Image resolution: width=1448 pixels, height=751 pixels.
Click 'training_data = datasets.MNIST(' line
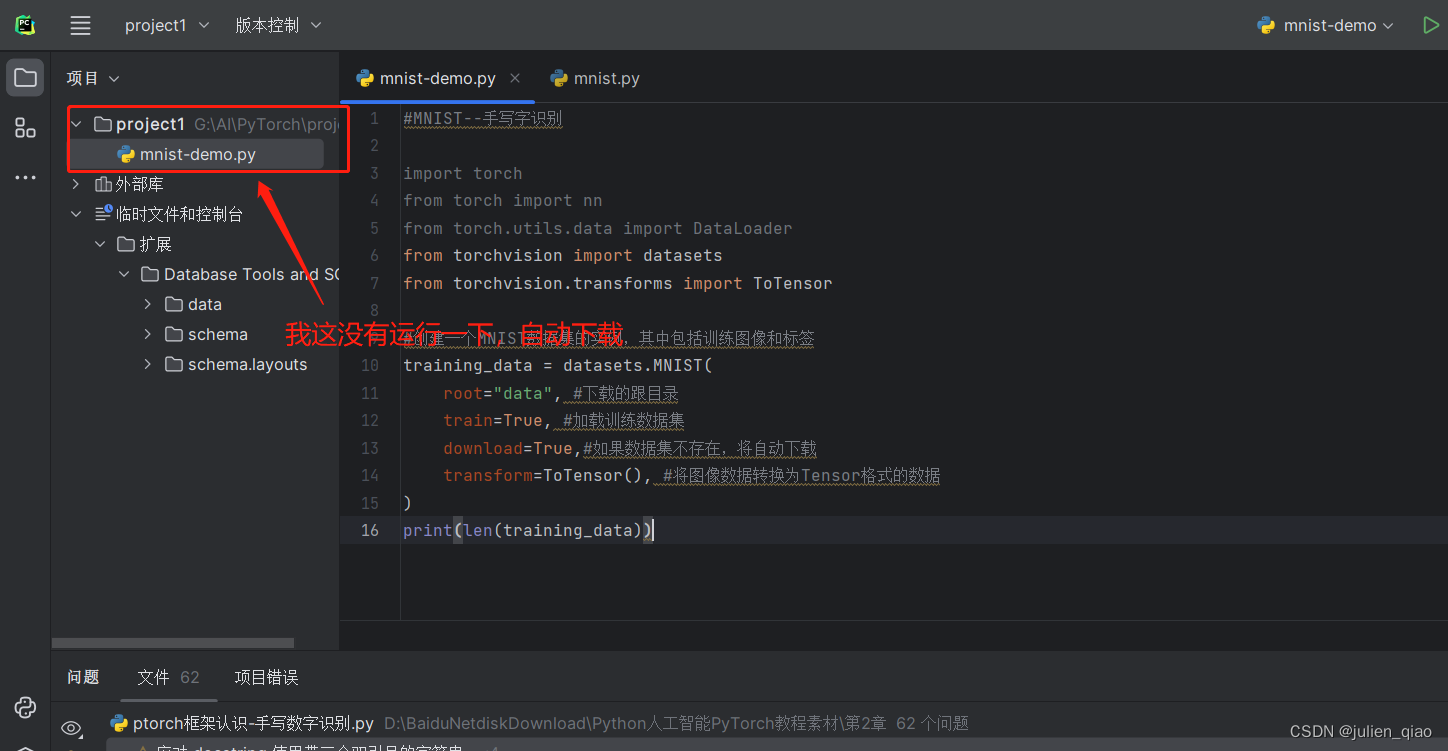(558, 365)
